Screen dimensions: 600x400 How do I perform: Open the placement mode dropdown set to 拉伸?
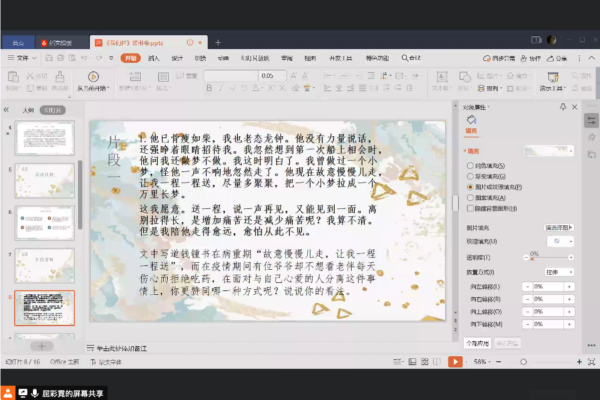558,271
